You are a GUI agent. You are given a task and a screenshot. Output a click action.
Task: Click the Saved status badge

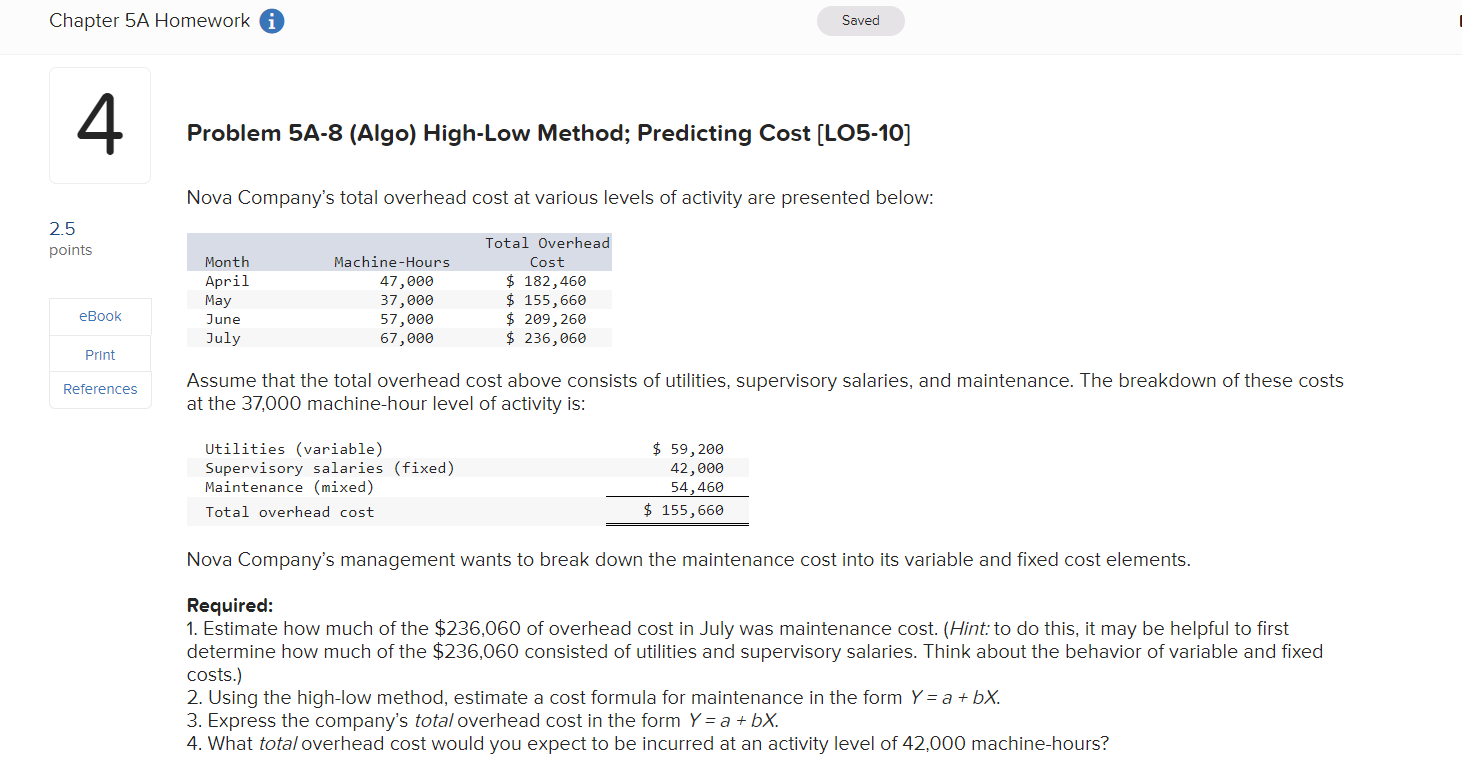click(x=860, y=20)
